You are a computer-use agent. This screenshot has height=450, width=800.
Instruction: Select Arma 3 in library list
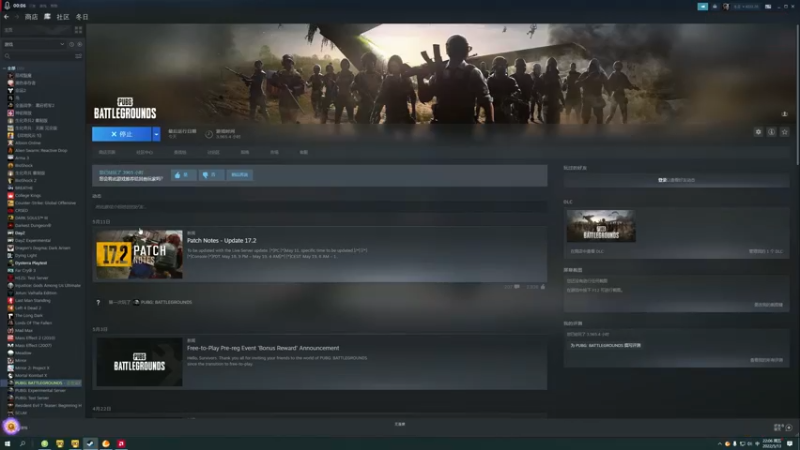(x=22, y=158)
